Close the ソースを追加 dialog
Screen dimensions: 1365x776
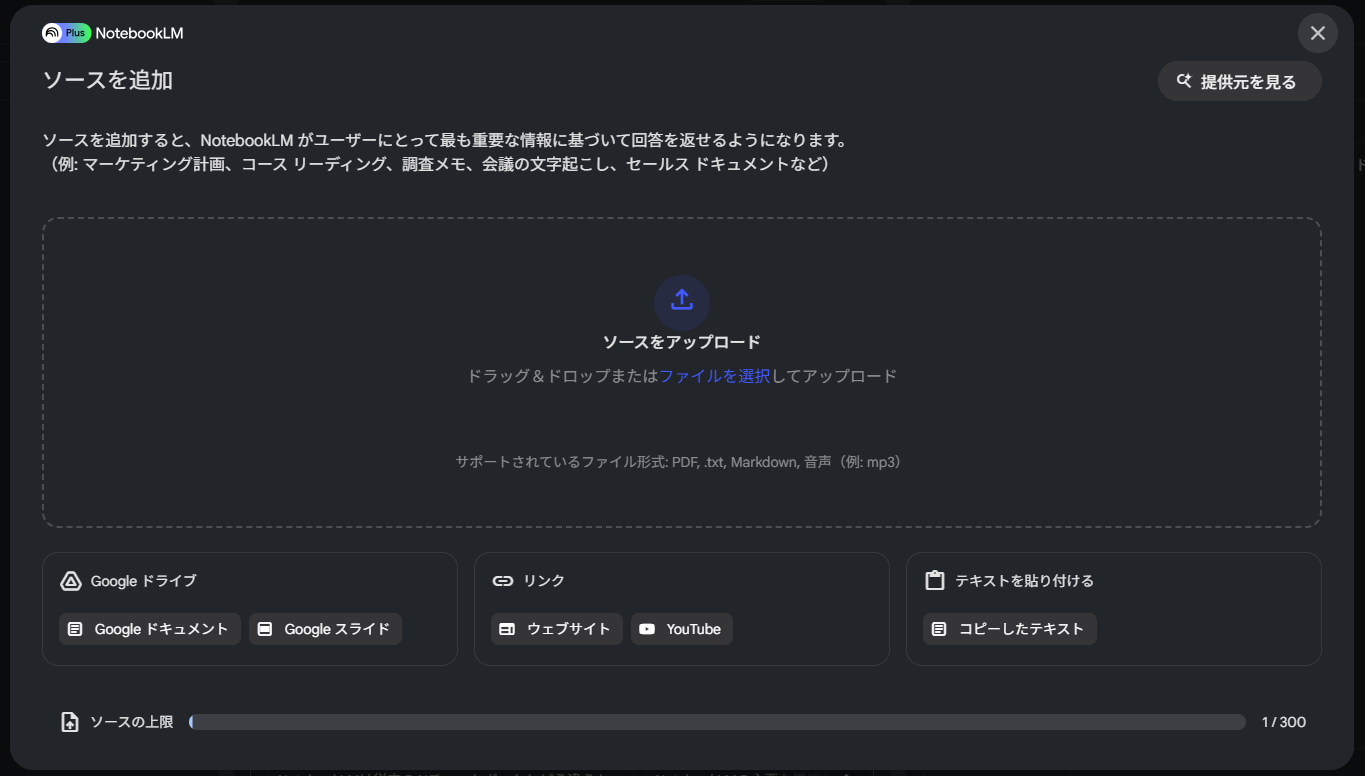coord(1317,33)
